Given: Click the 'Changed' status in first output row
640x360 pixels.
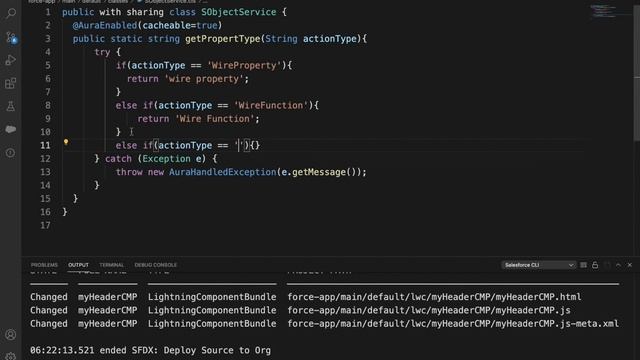Looking at the screenshot, I should point(49,297).
